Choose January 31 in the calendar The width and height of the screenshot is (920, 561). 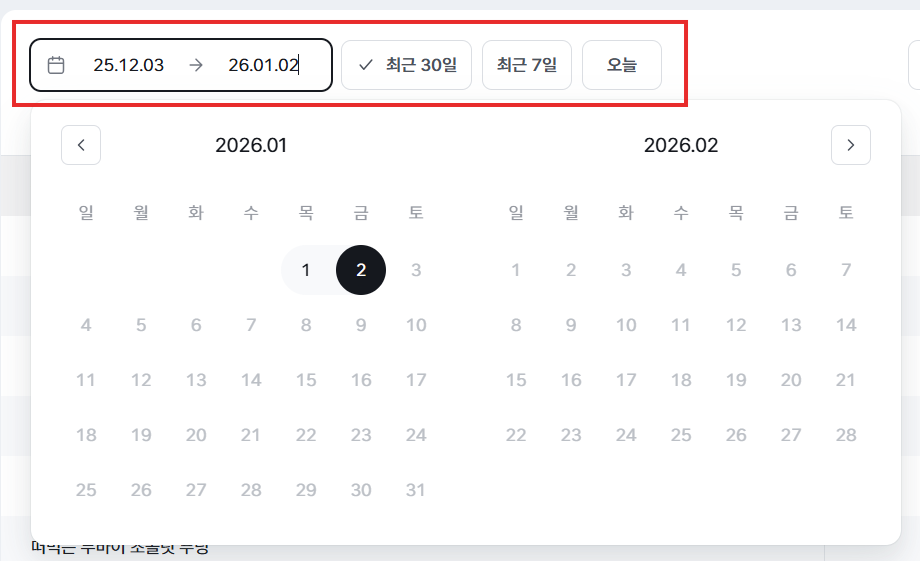(x=416, y=490)
